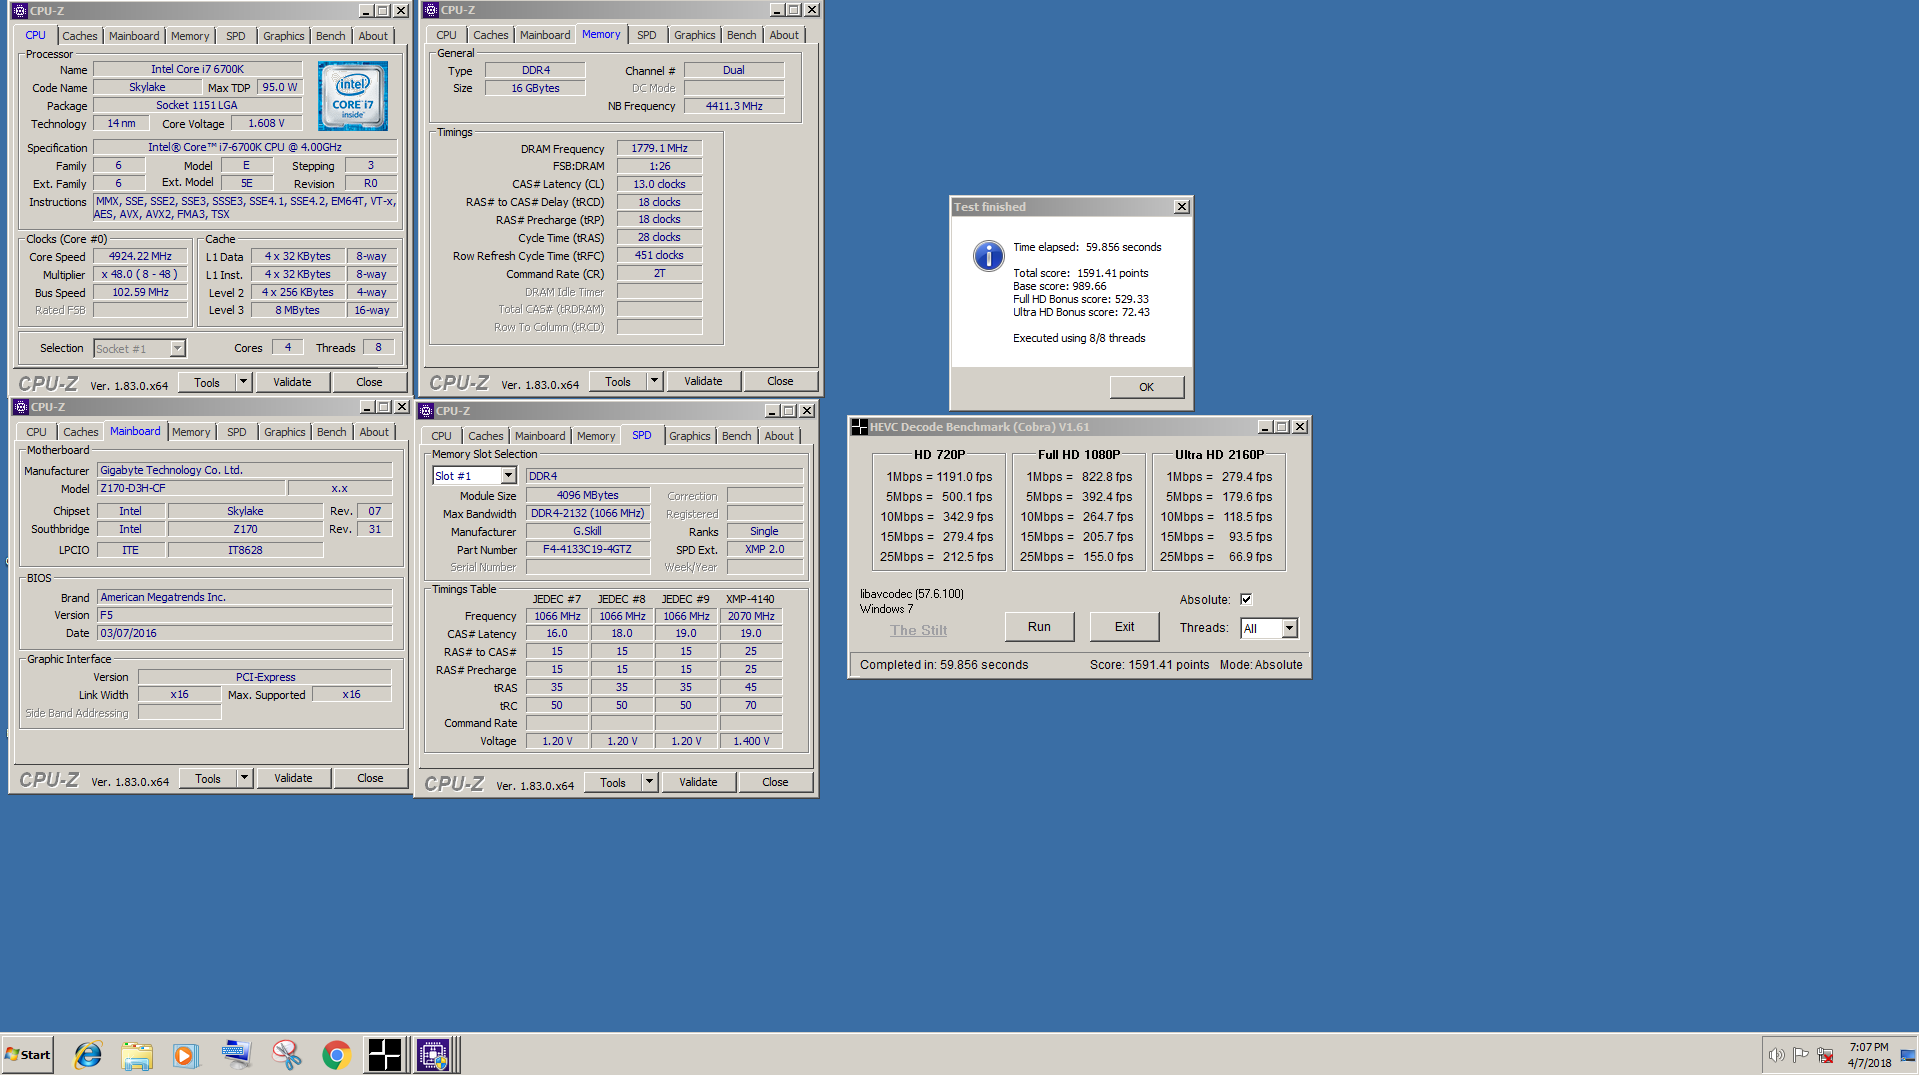Click the Manufacturer field Gigabyte Technology Co. Ltd.
Viewport: 1919px width, 1075px height.
244,470
